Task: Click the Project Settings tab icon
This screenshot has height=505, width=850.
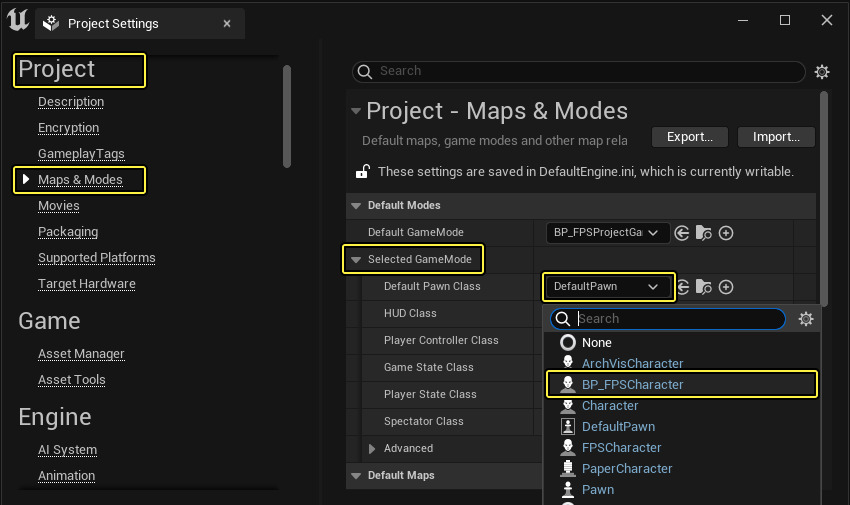Action: click(51, 23)
